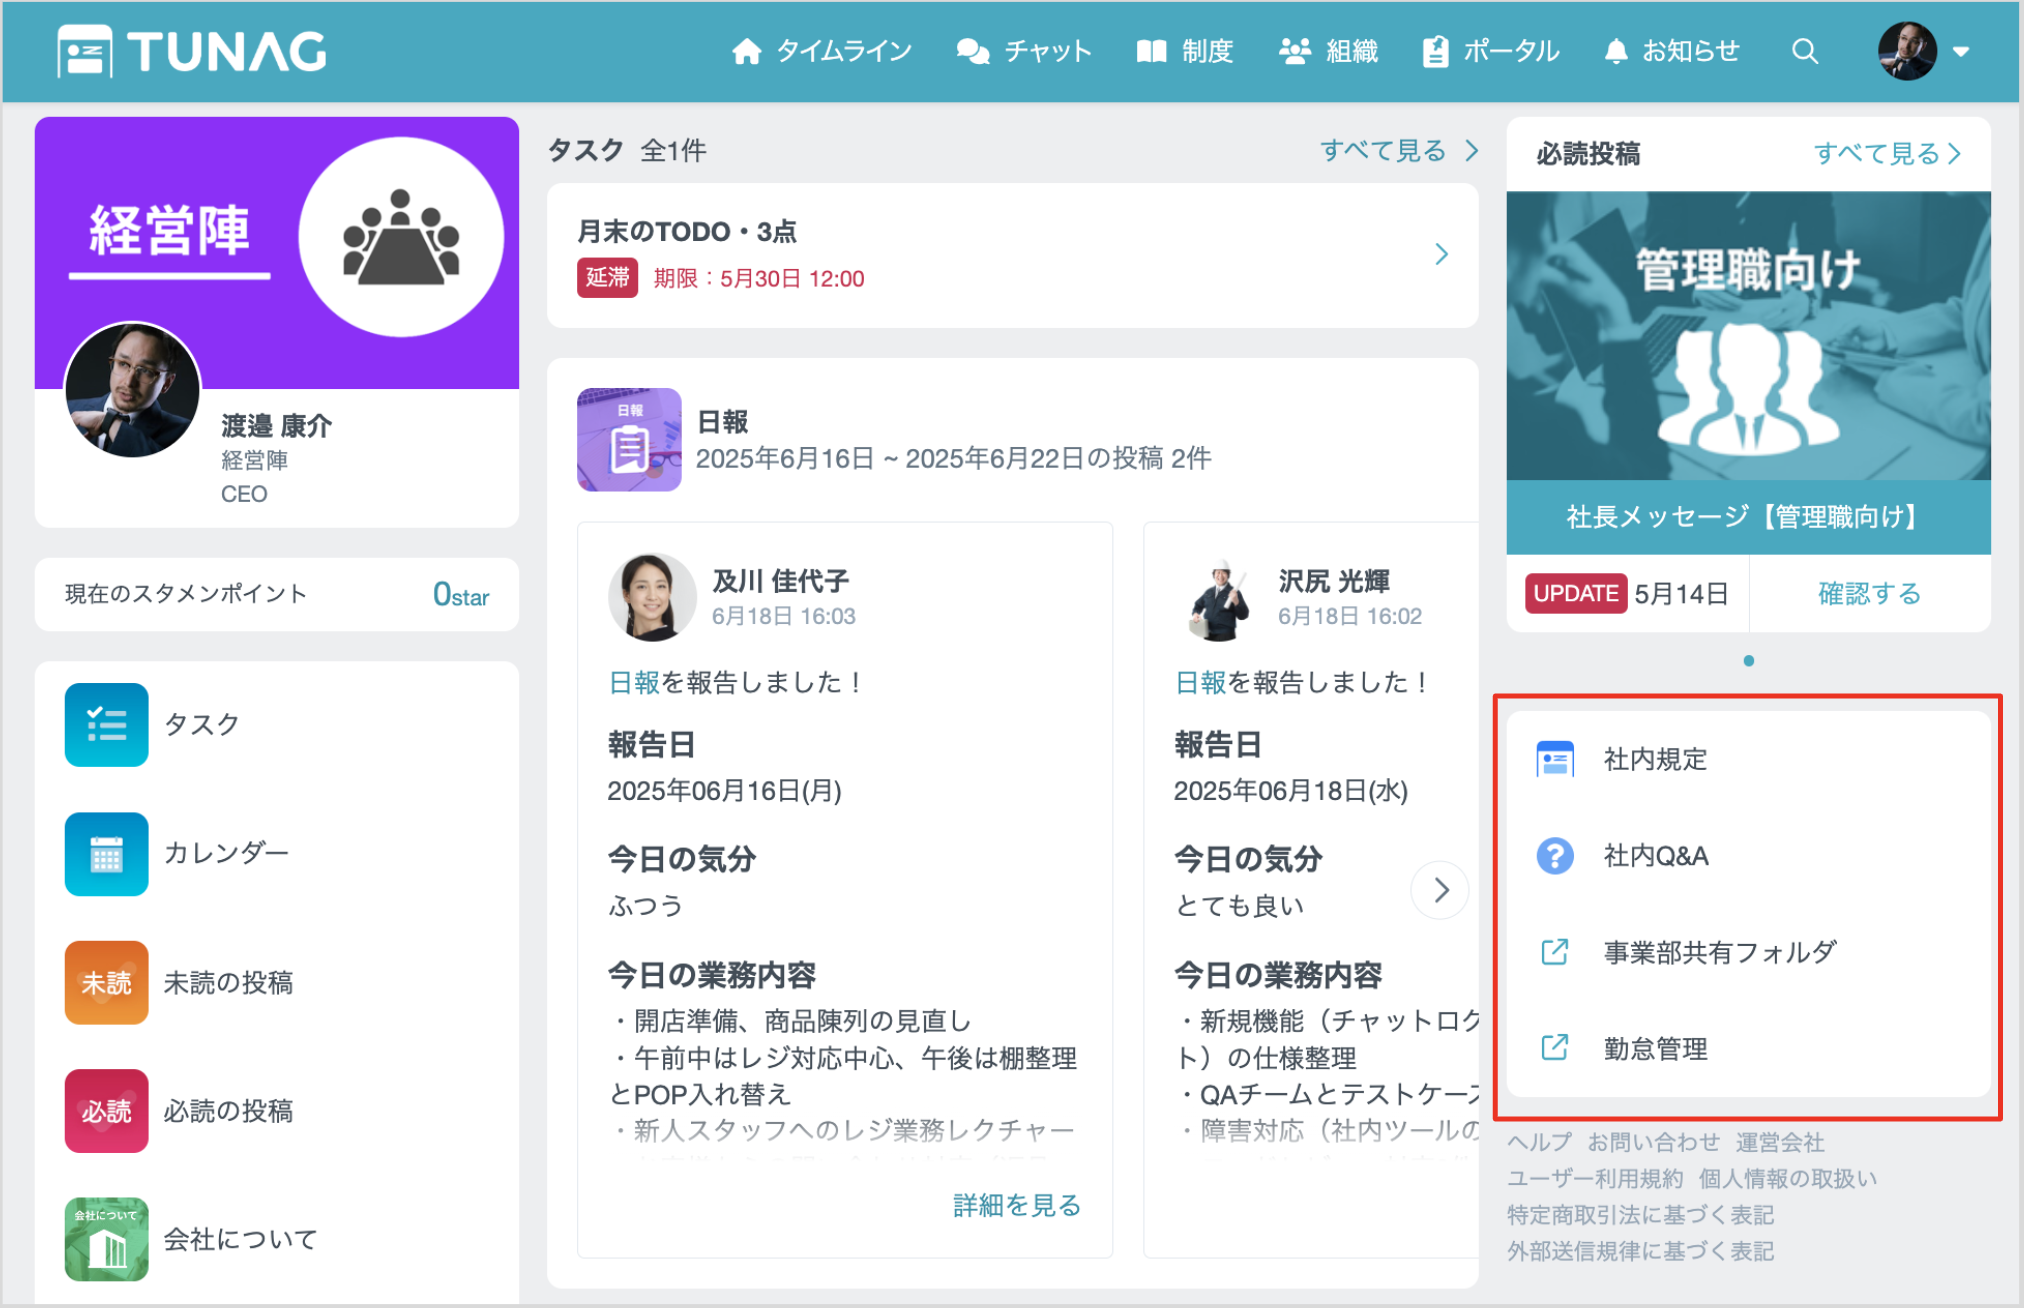Click the green 会社について building icon

coord(106,1239)
